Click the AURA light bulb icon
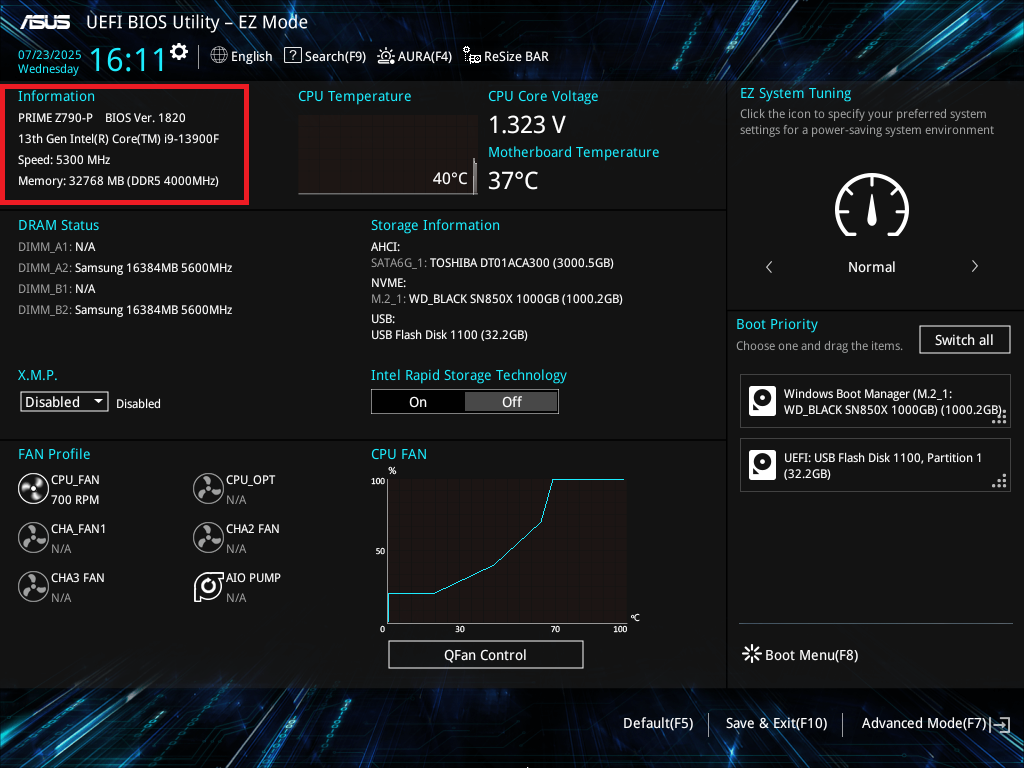1024x768 pixels. click(x=386, y=56)
